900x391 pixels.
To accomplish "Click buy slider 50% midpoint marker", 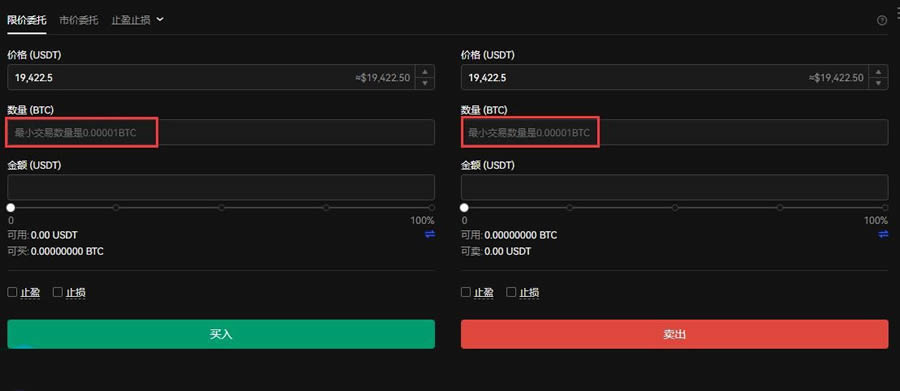I will (x=221, y=208).
